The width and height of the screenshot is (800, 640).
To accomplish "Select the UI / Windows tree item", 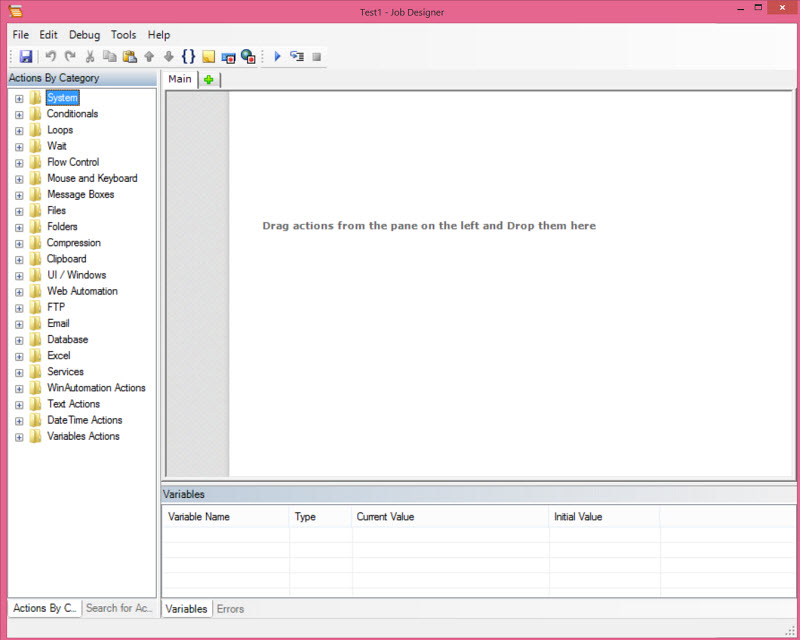I will point(77,275).
